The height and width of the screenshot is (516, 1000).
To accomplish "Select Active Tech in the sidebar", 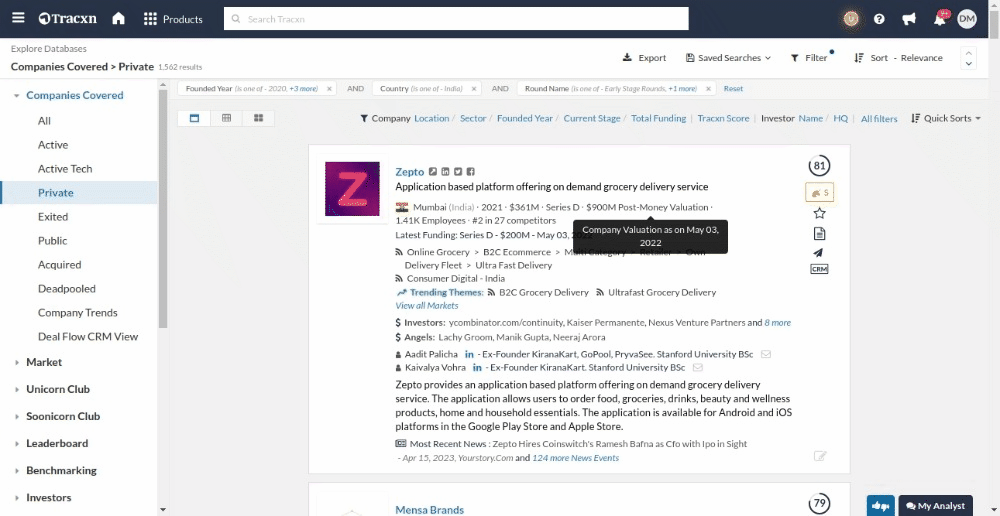I will point(65,169).
